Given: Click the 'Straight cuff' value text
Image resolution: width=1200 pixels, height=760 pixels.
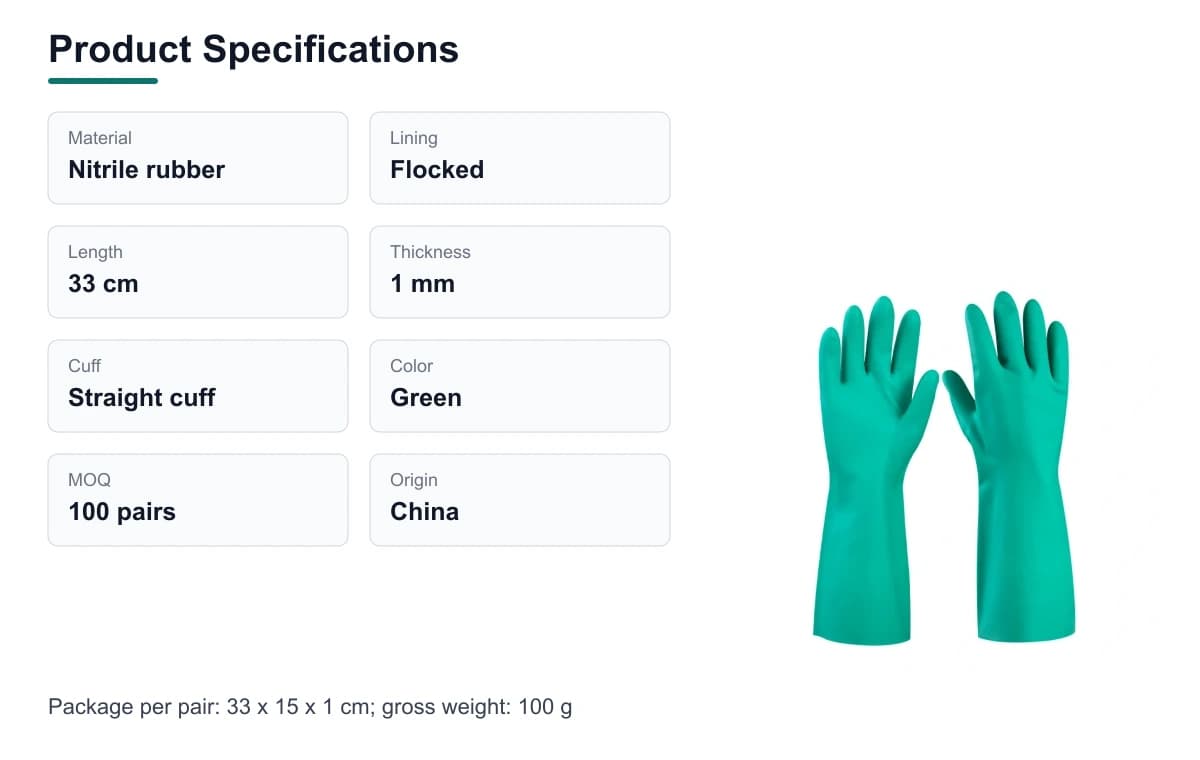Looking at the screenshot, I should pyautogui.click(x=142, y=398).
